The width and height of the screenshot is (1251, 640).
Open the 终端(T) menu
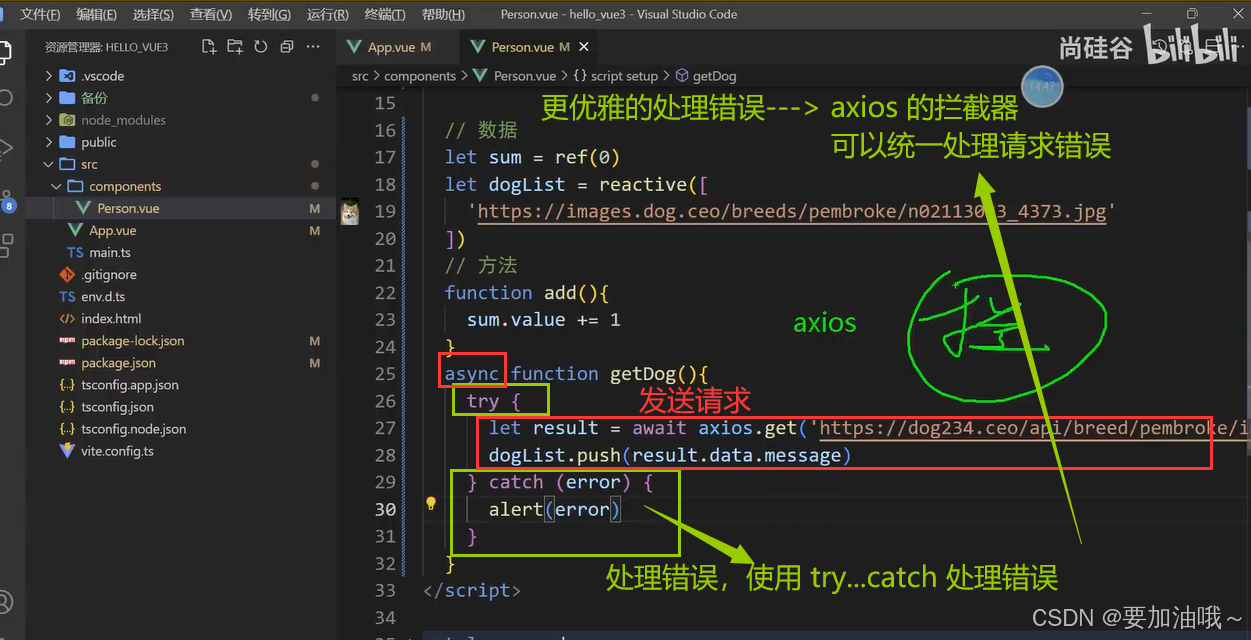(385, 14)
